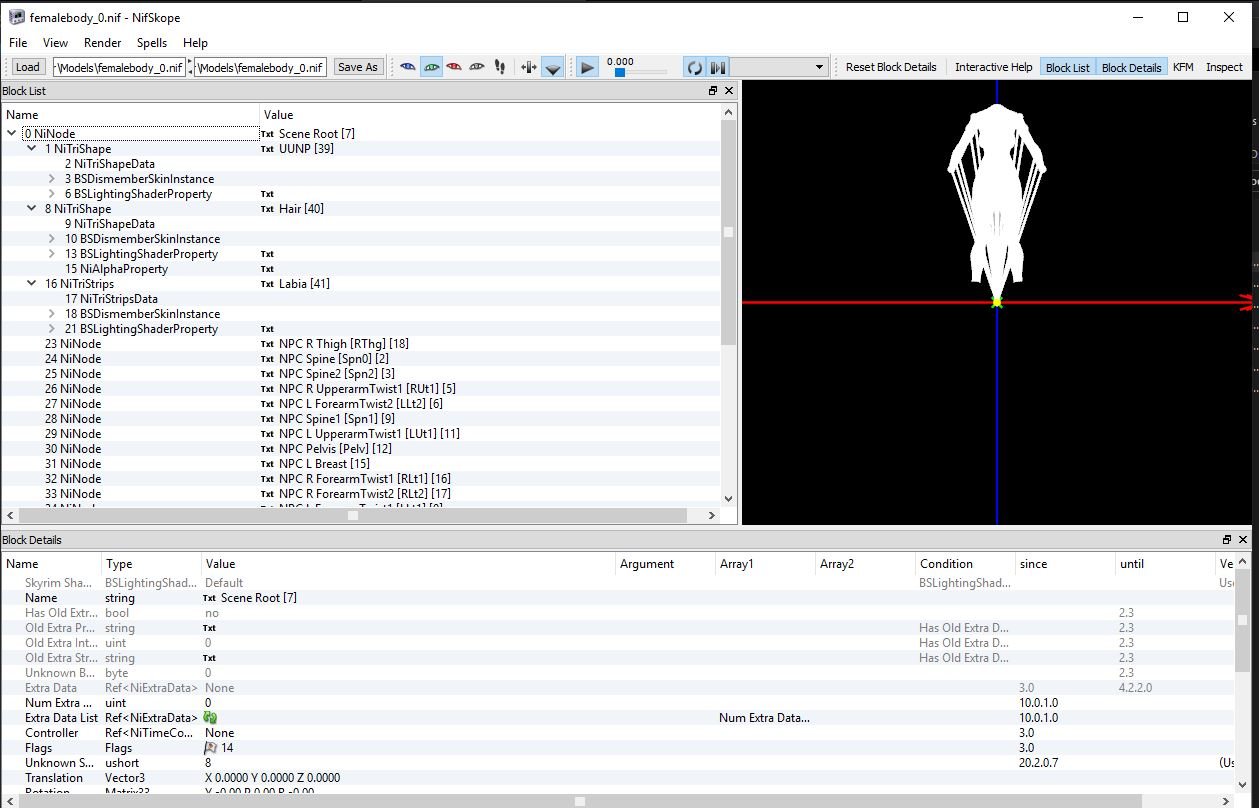Toggle the green eye view icon

pos(431,67)
